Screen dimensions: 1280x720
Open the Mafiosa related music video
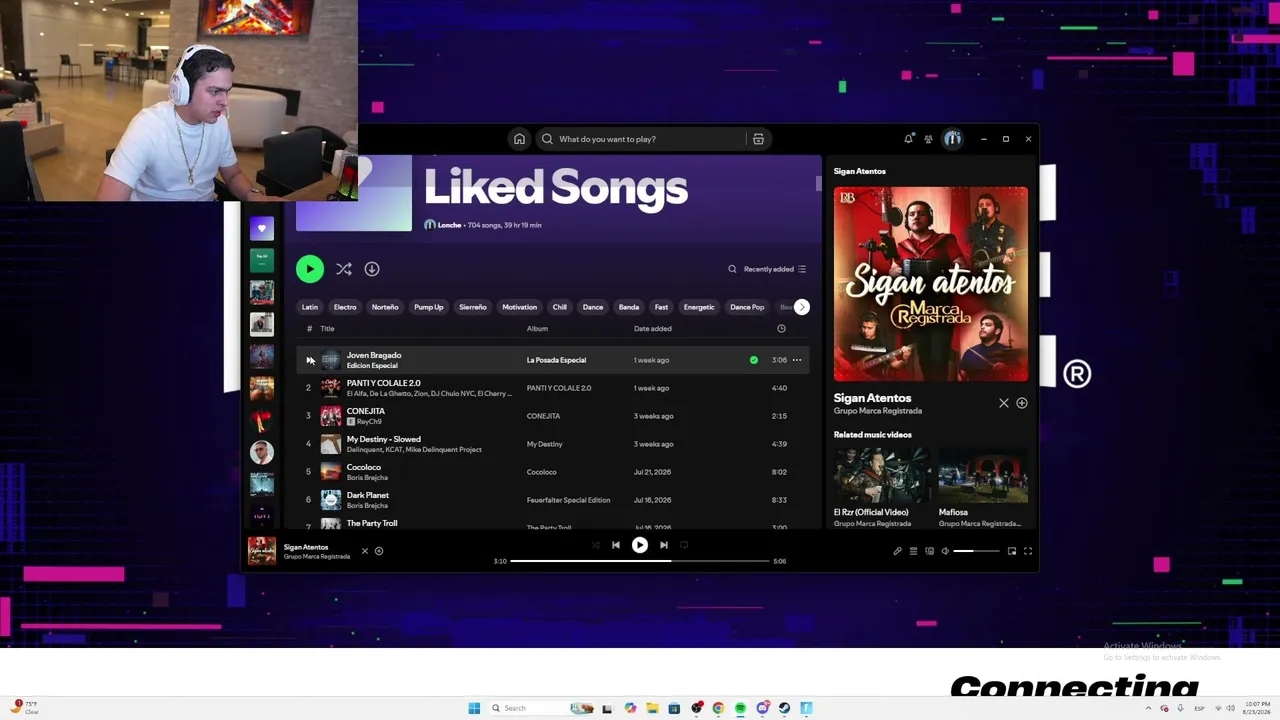tap(983, 476)
